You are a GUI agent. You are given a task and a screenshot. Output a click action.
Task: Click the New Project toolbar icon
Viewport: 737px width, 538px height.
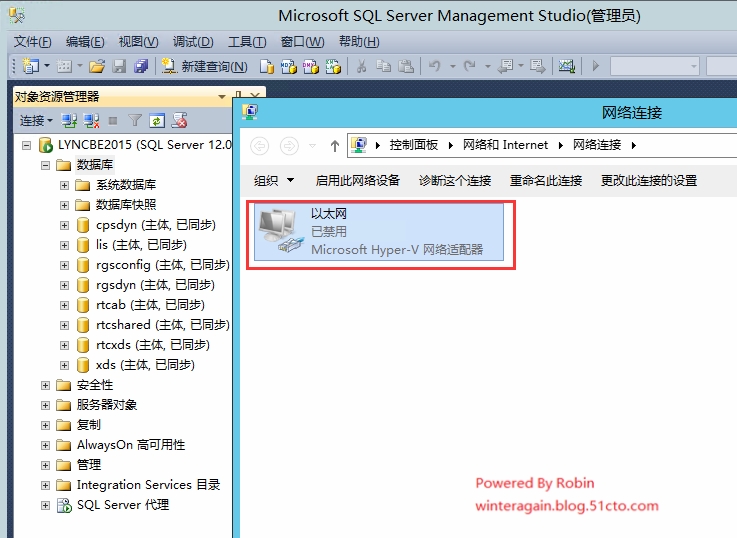tap(31, 66)
